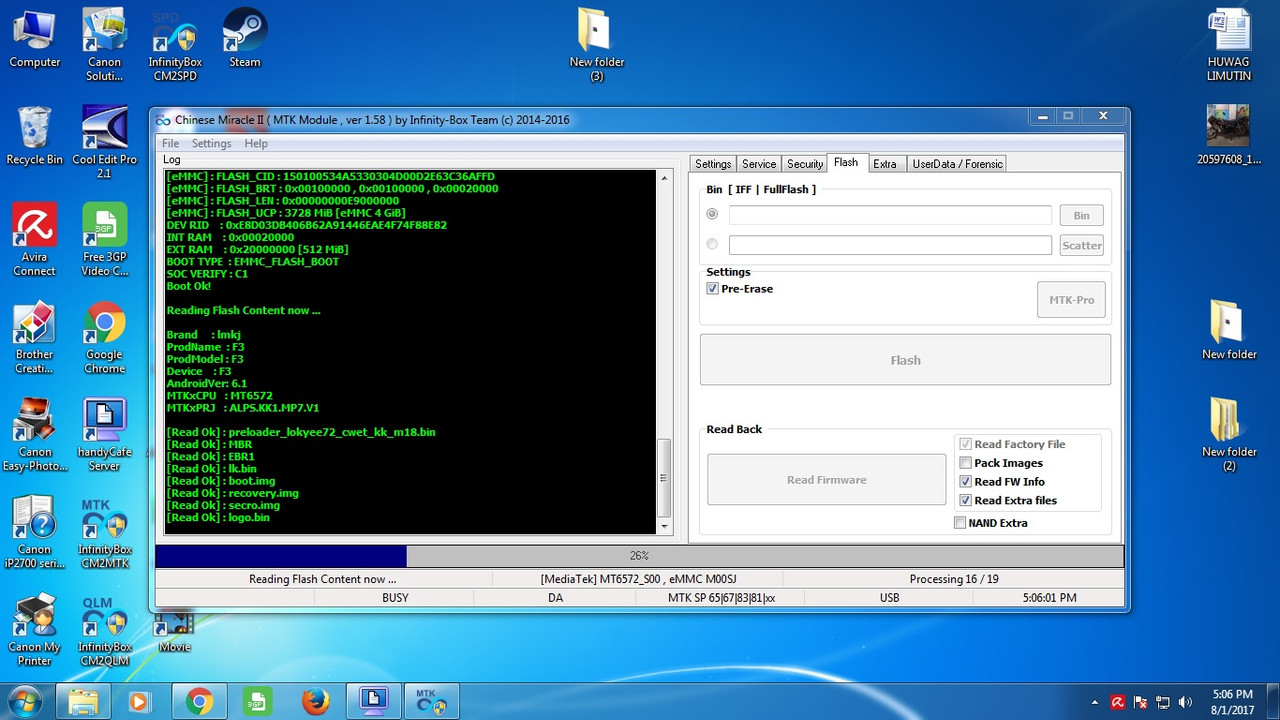
Task: Launch InfinityBox CM2QLM shortcut
Action: [x=104, y=630]
